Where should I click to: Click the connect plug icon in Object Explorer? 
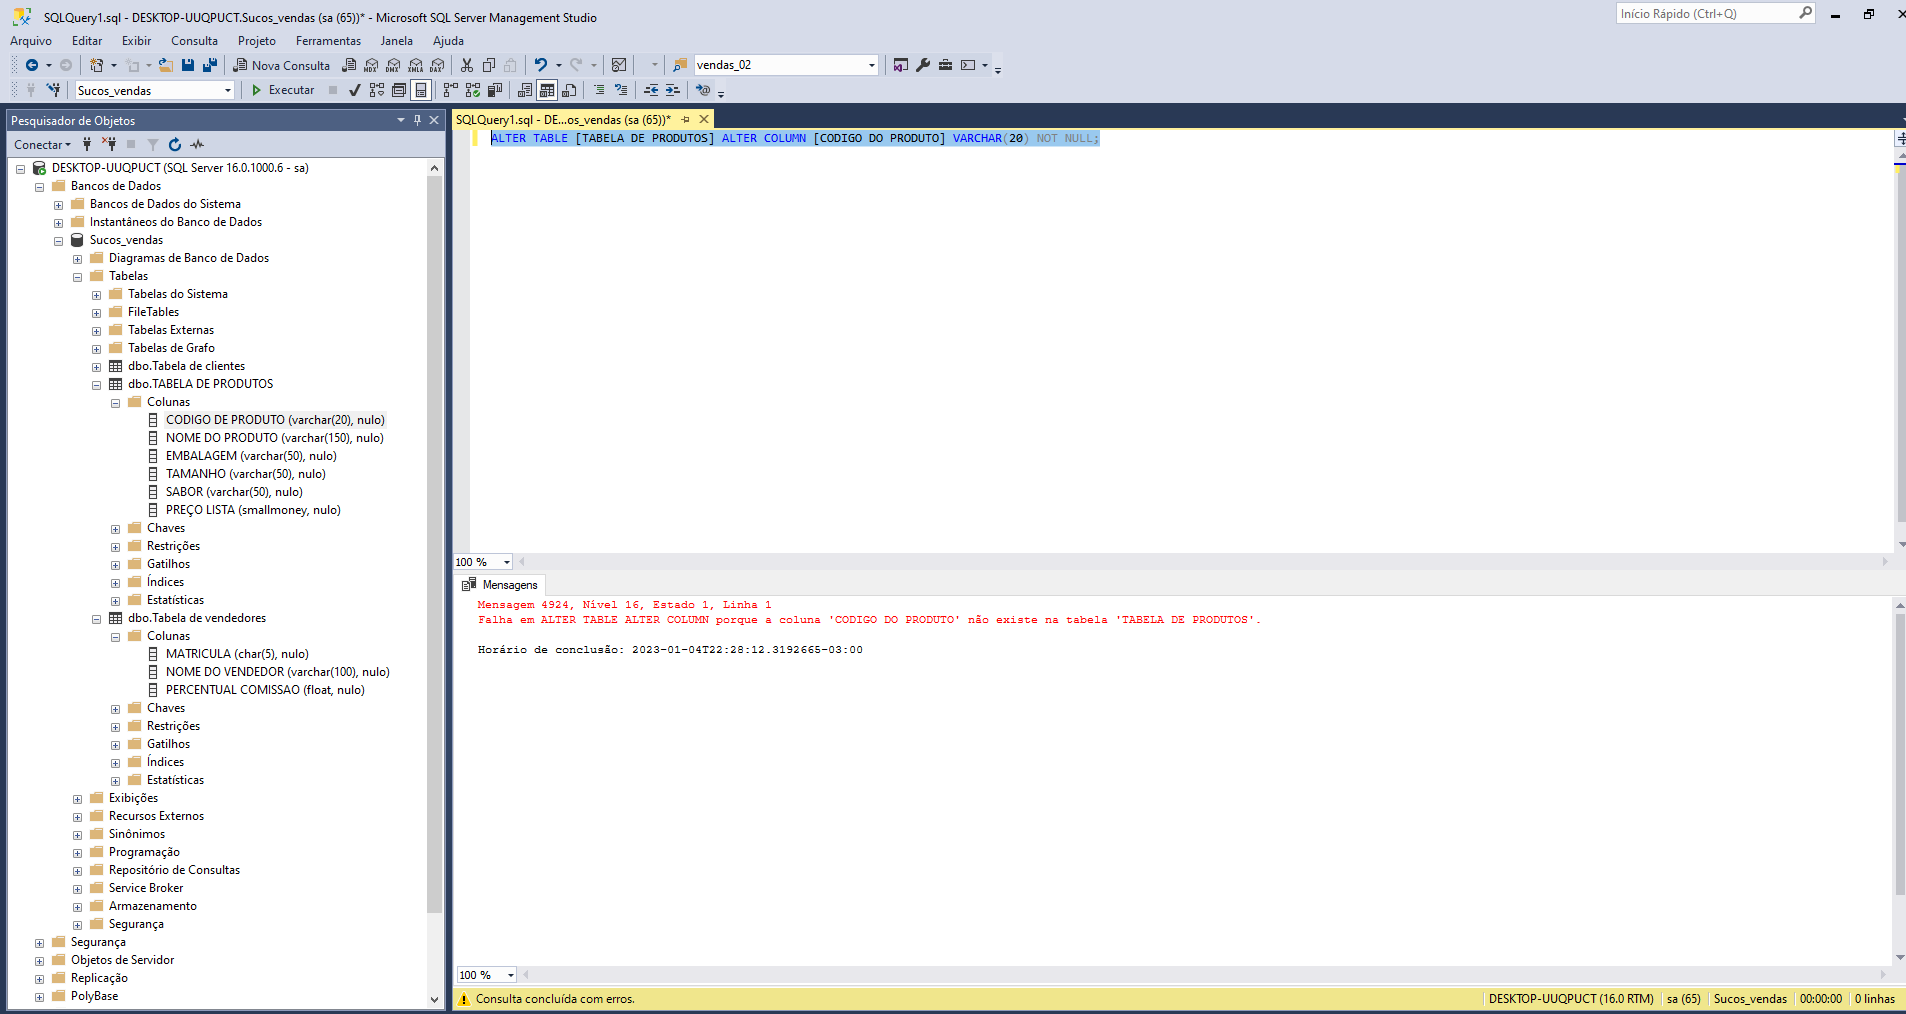(x=87, y=145)
